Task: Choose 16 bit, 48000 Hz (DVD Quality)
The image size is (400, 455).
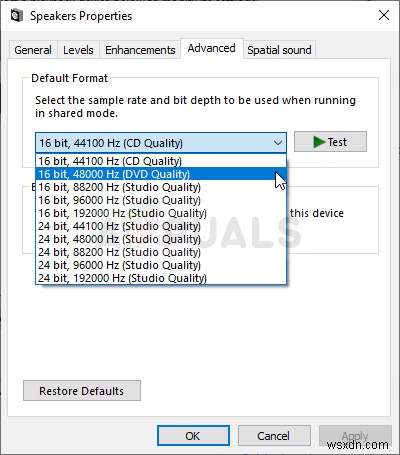Action: [161, 174]
